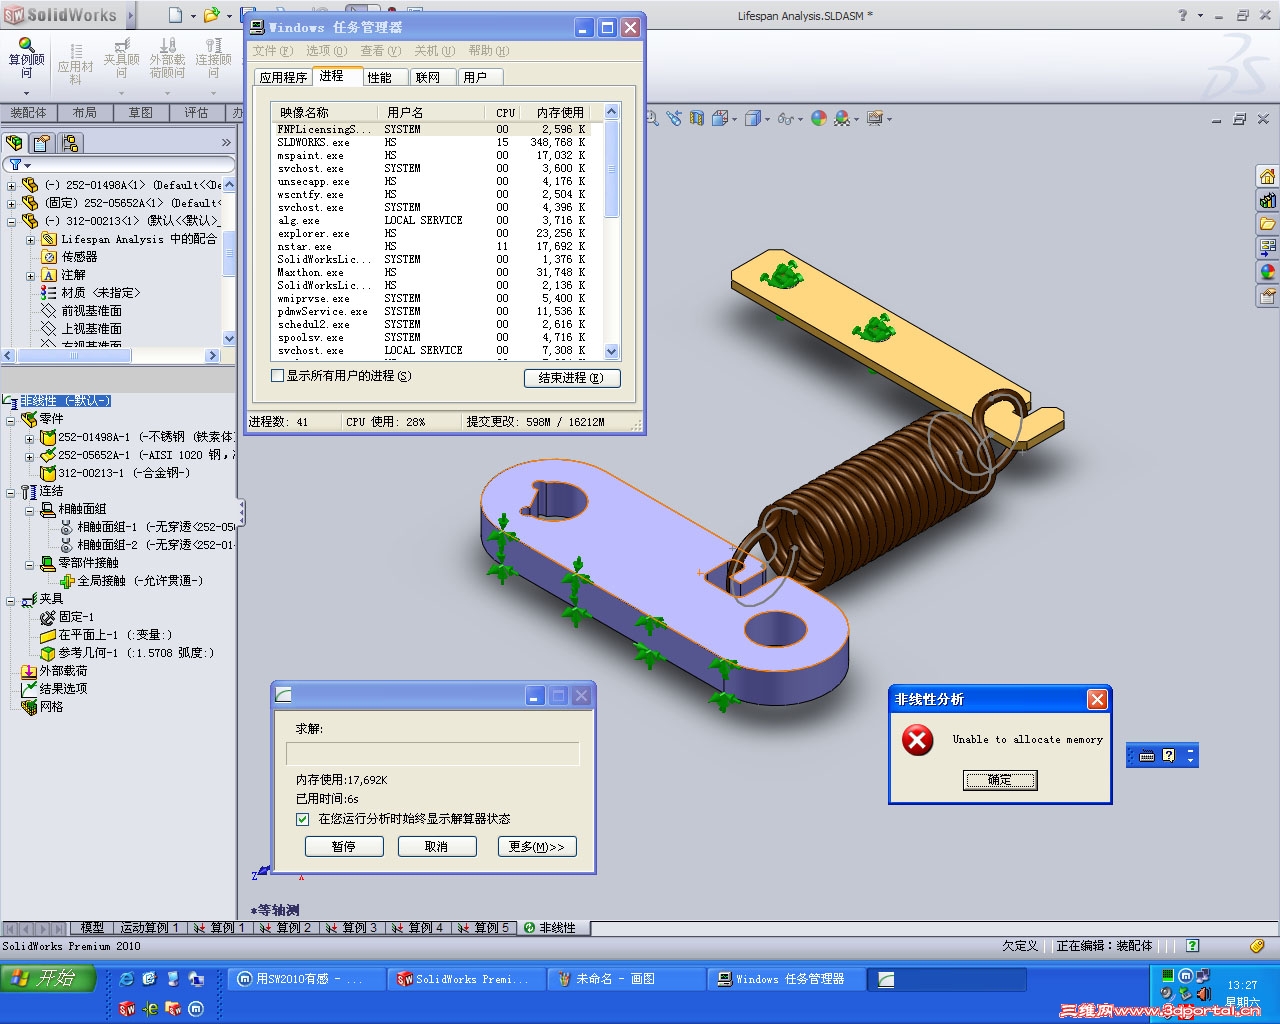Collapse the 夹具 fixtures node
1280x1024 pixels.
[x=11, y=600]
